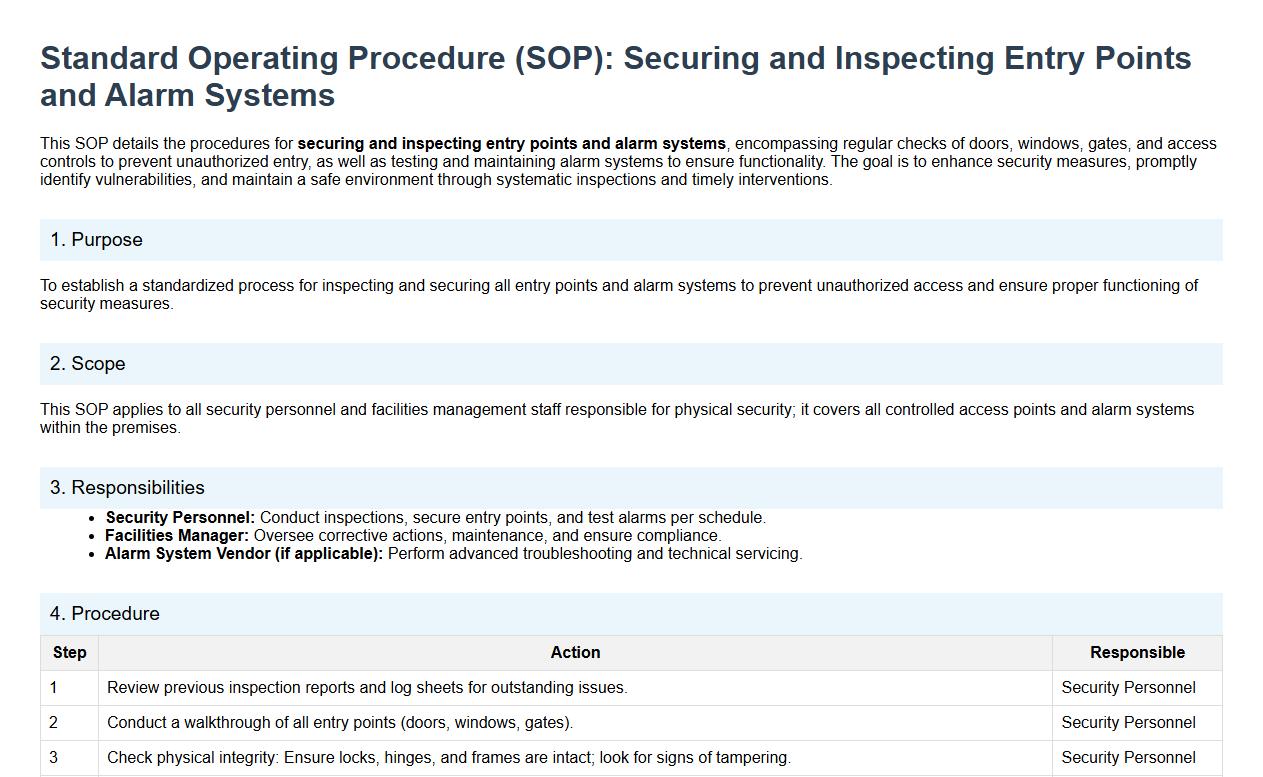
Task: Click the "Security Personnel:" bullet label
Action: [180, 518]
